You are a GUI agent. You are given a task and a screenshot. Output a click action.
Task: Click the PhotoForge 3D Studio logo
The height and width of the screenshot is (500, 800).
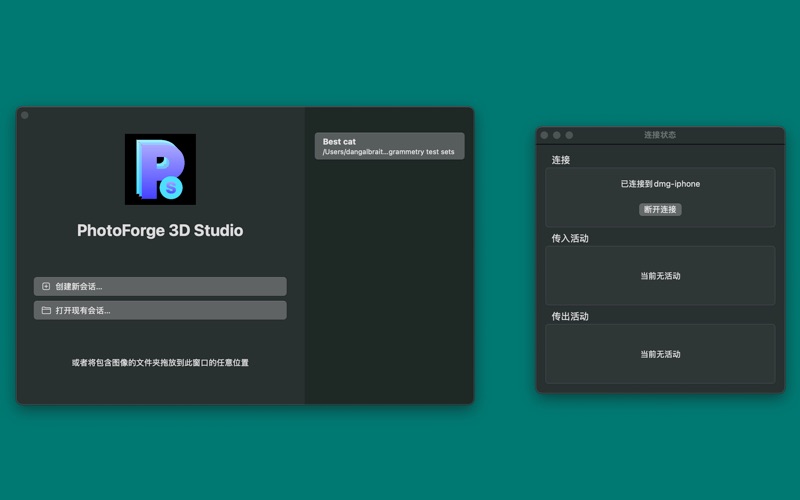point(160,169)
